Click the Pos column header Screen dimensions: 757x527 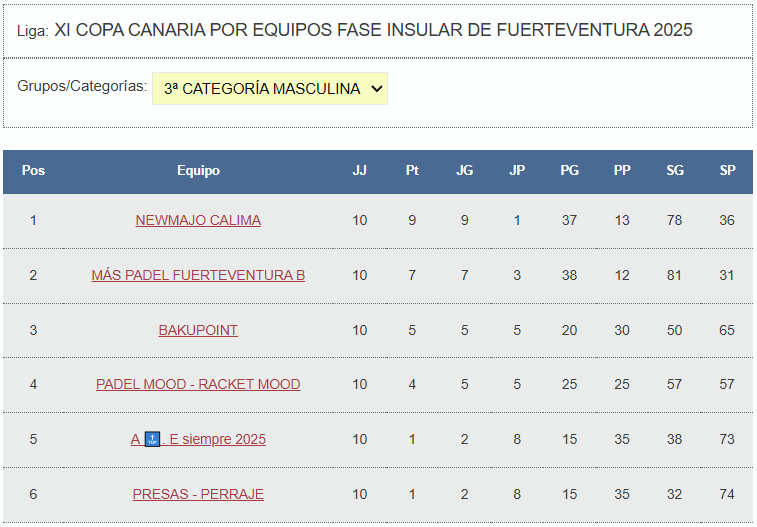click(x=33, y=171)
